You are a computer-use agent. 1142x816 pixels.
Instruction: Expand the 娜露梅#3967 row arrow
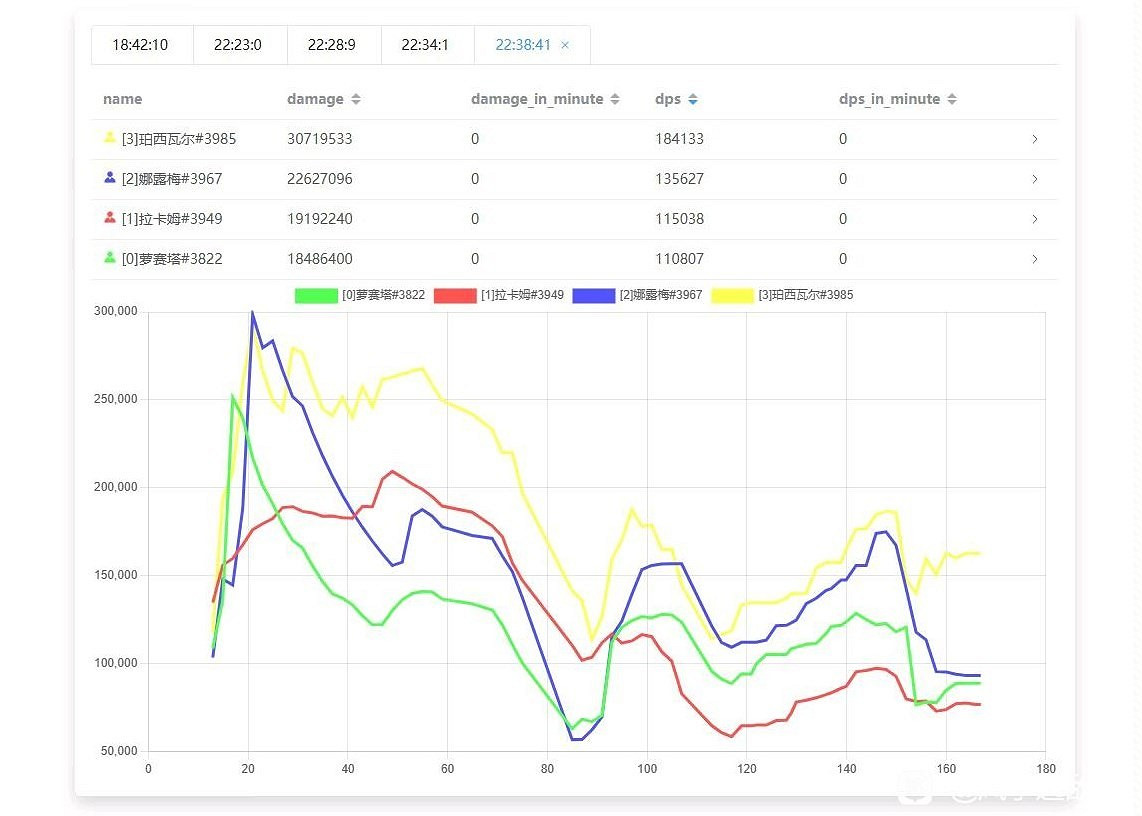click(1035, 179)
